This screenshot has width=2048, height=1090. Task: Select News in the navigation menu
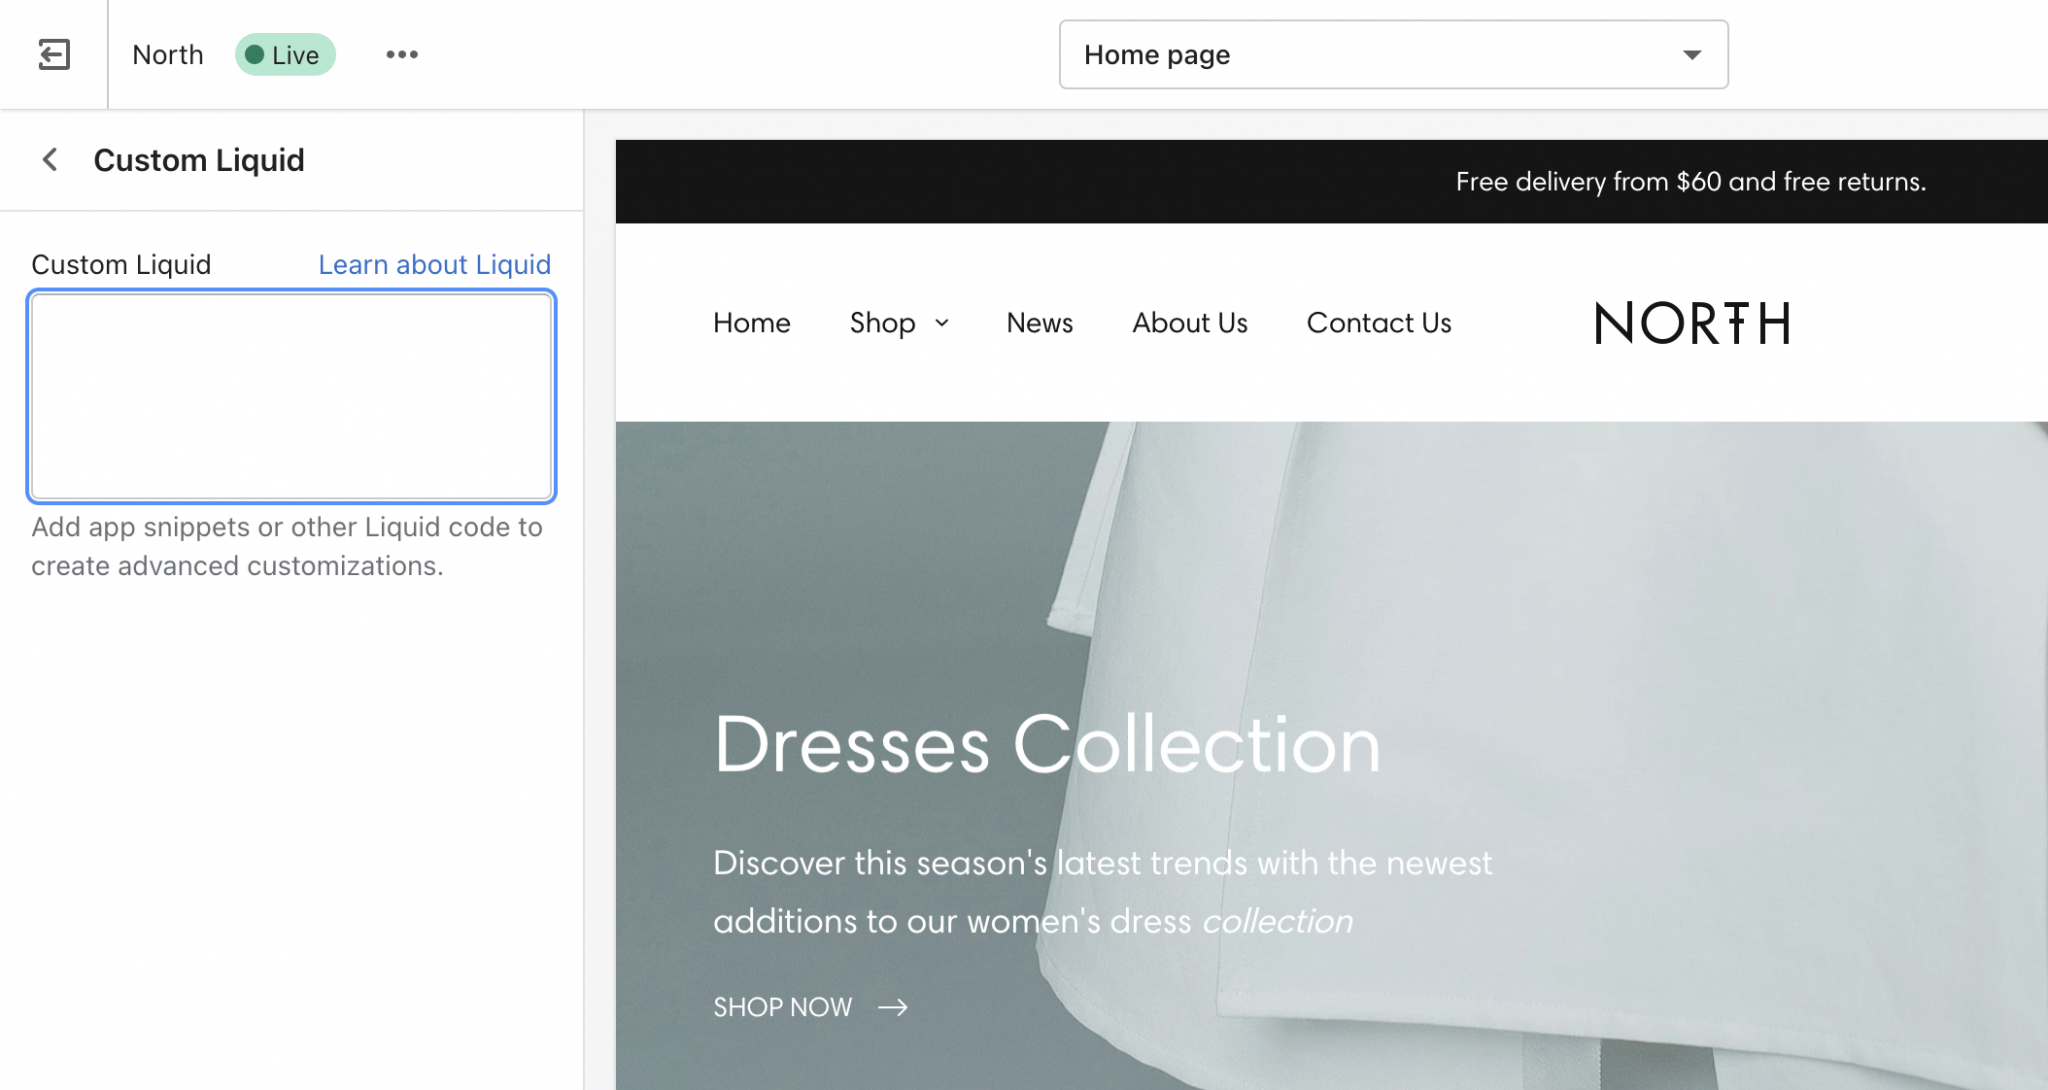pyautogui.click(x=1039, y=322)
